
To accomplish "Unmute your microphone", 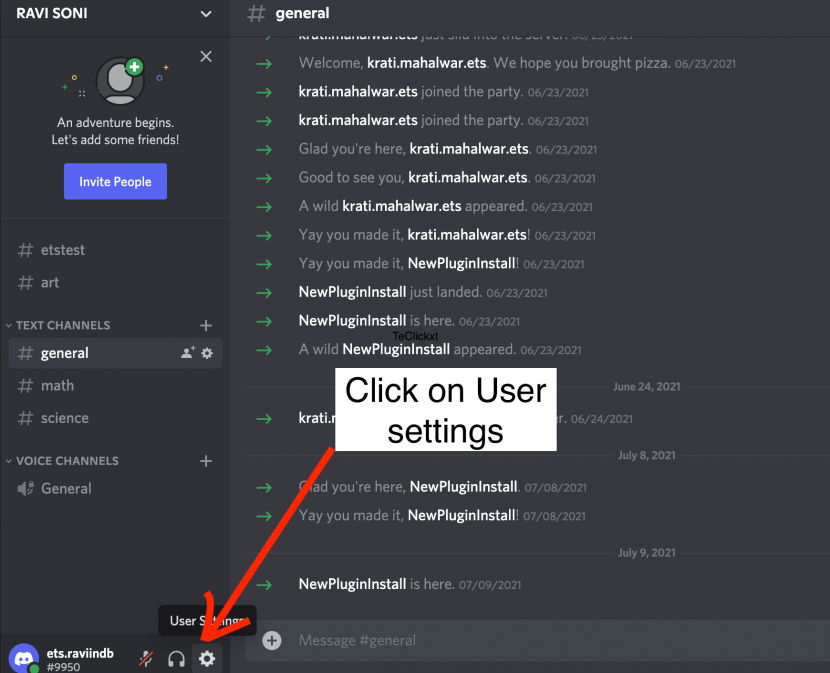I will pyautogui.click(x=145, y=658).
